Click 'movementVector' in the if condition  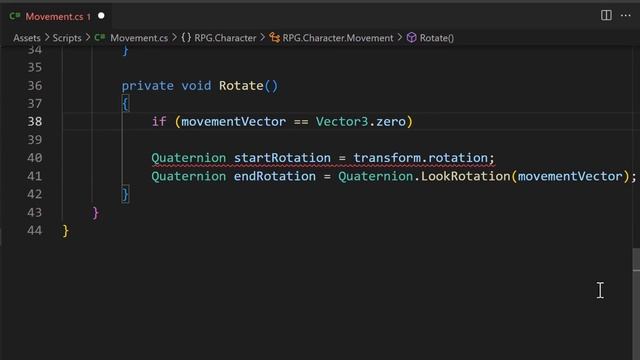pyautogui.click(x=233, y=122)
